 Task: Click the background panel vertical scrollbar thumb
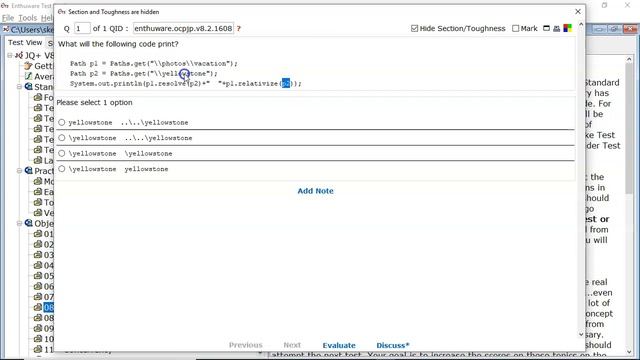pyautogui.click(x=629, y=129)
